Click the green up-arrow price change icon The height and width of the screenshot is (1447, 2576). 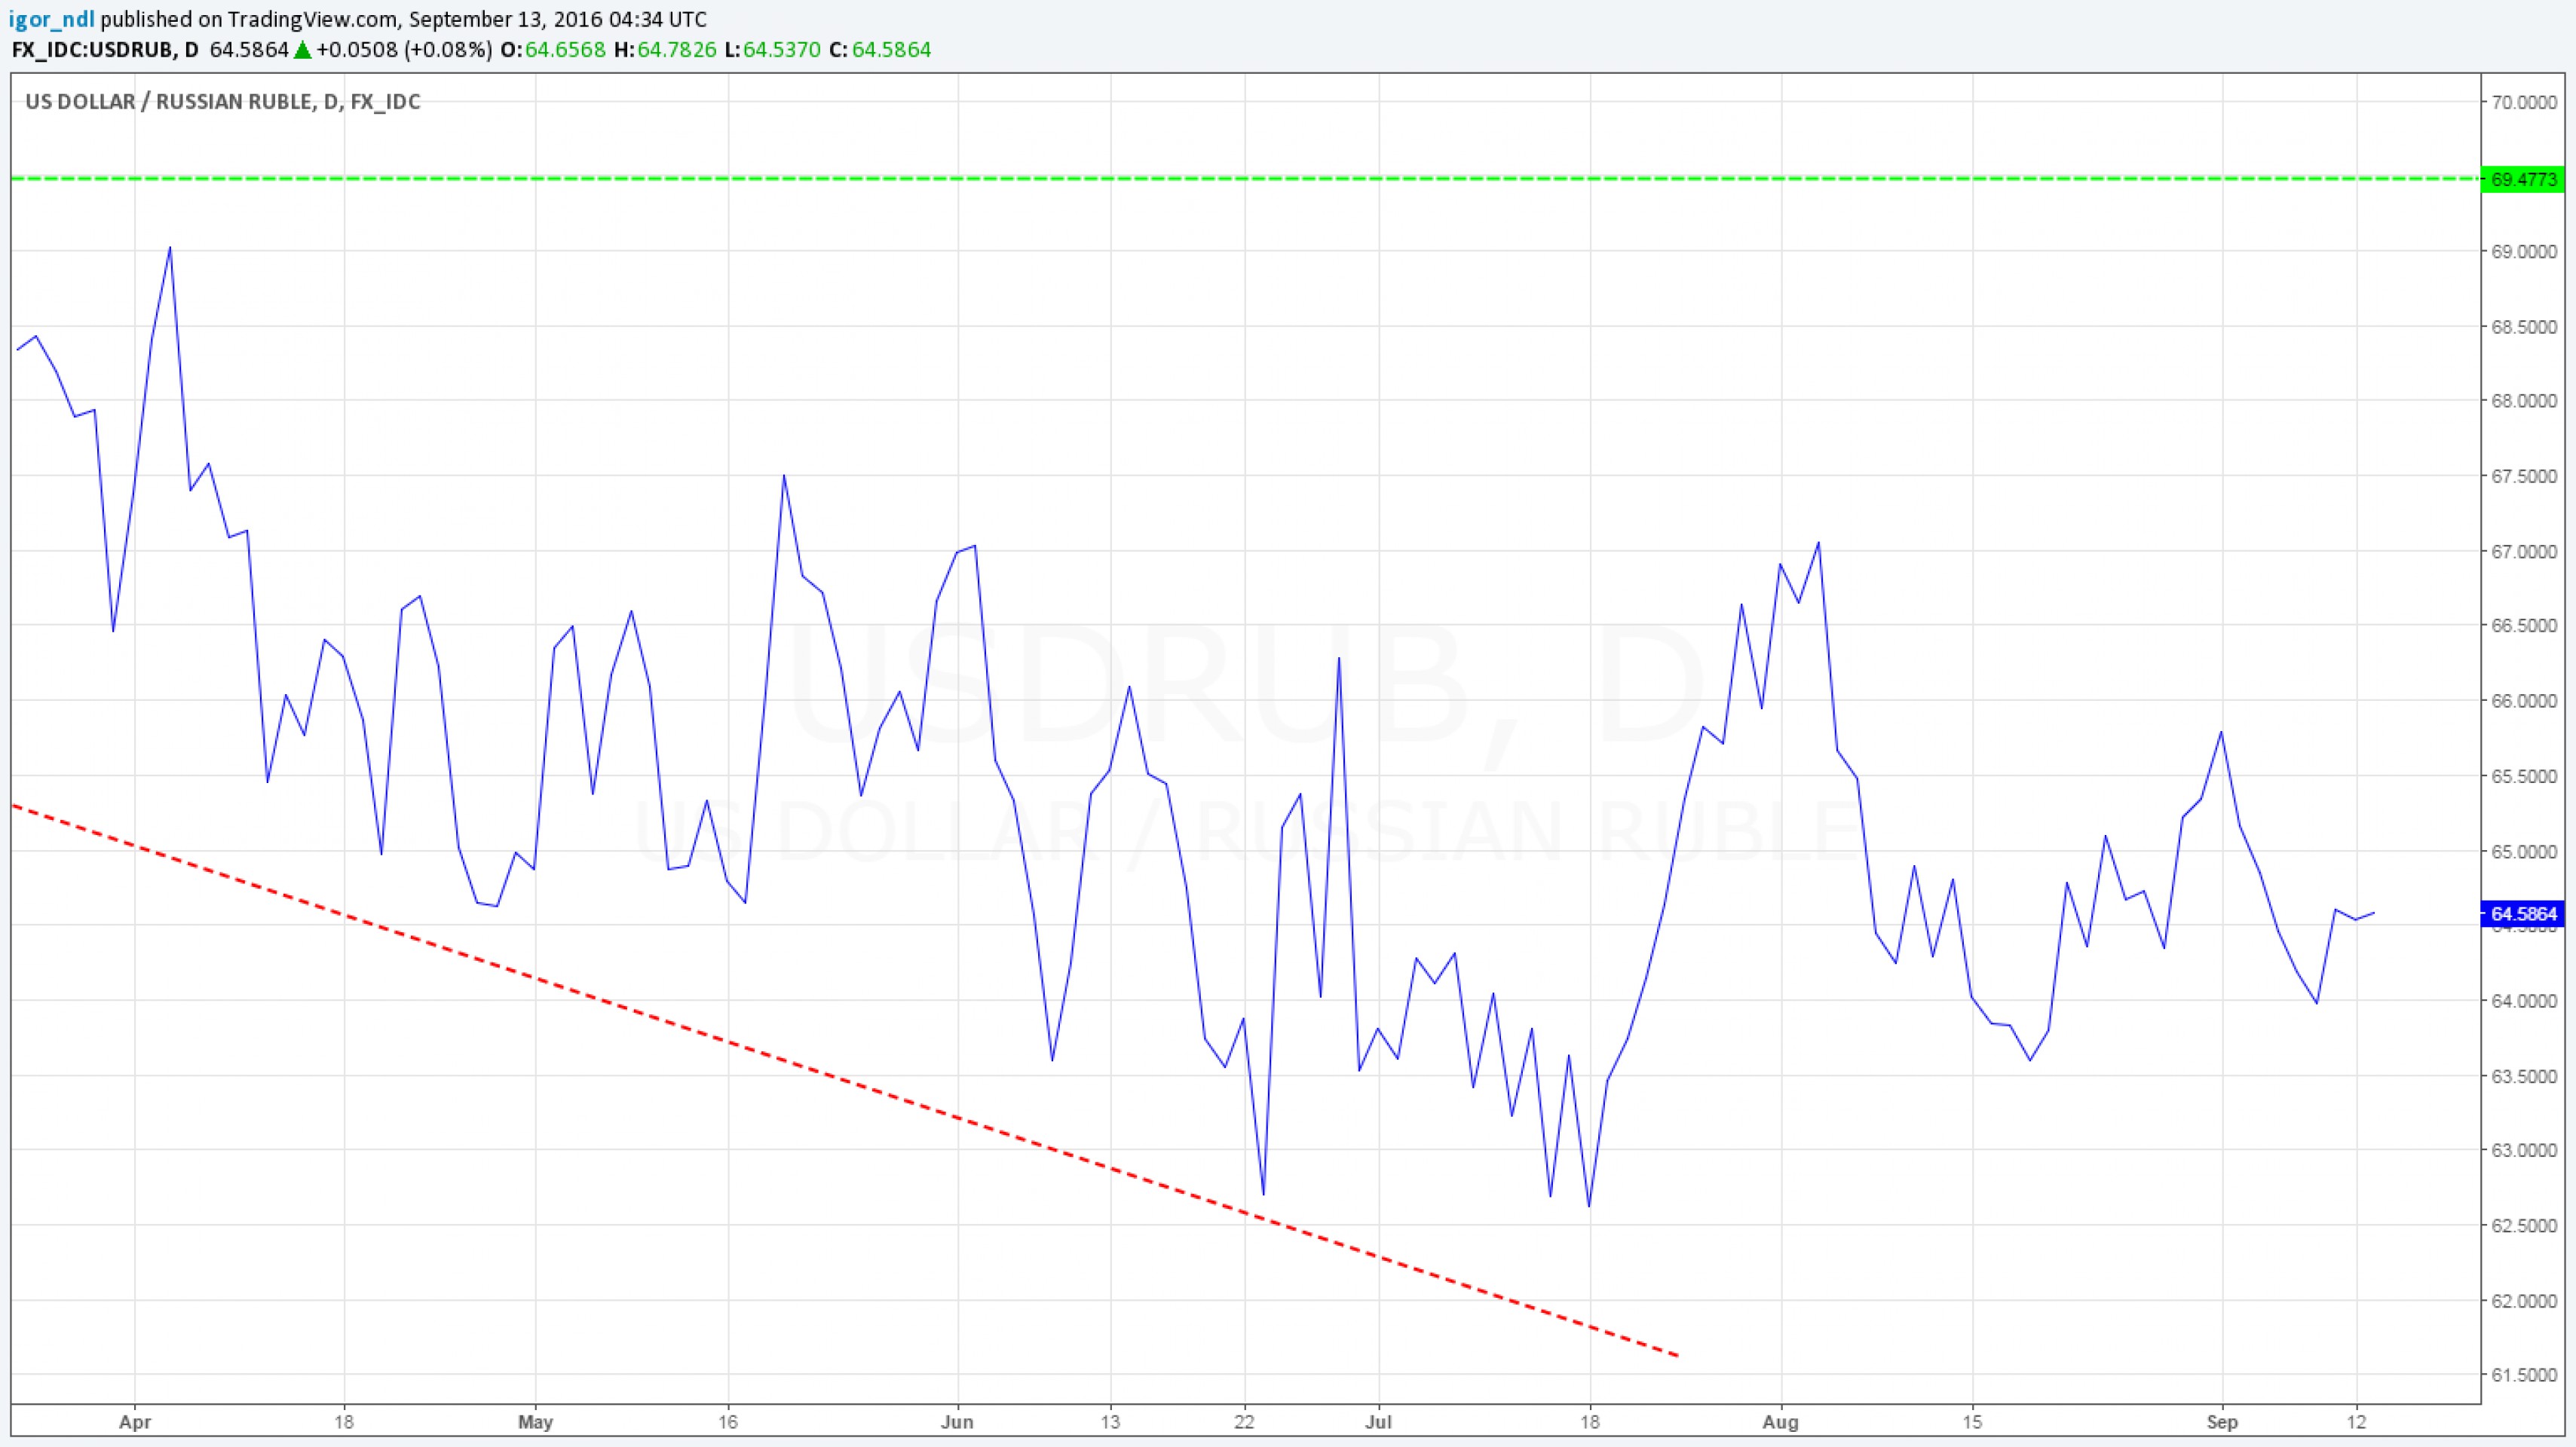(x=302, y=50)
